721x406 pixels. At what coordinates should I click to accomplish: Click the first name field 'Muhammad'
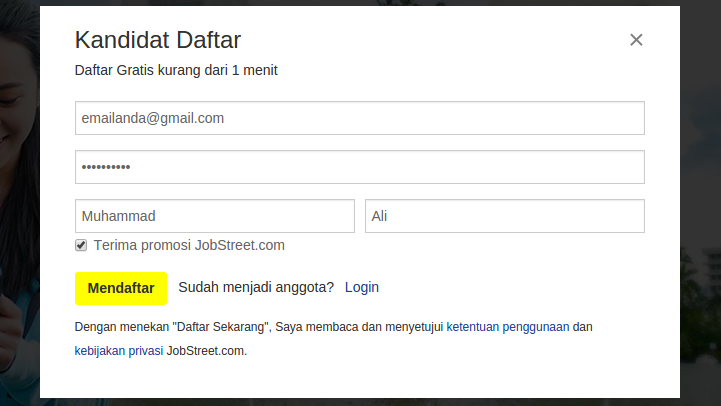[x=215, y=216]
